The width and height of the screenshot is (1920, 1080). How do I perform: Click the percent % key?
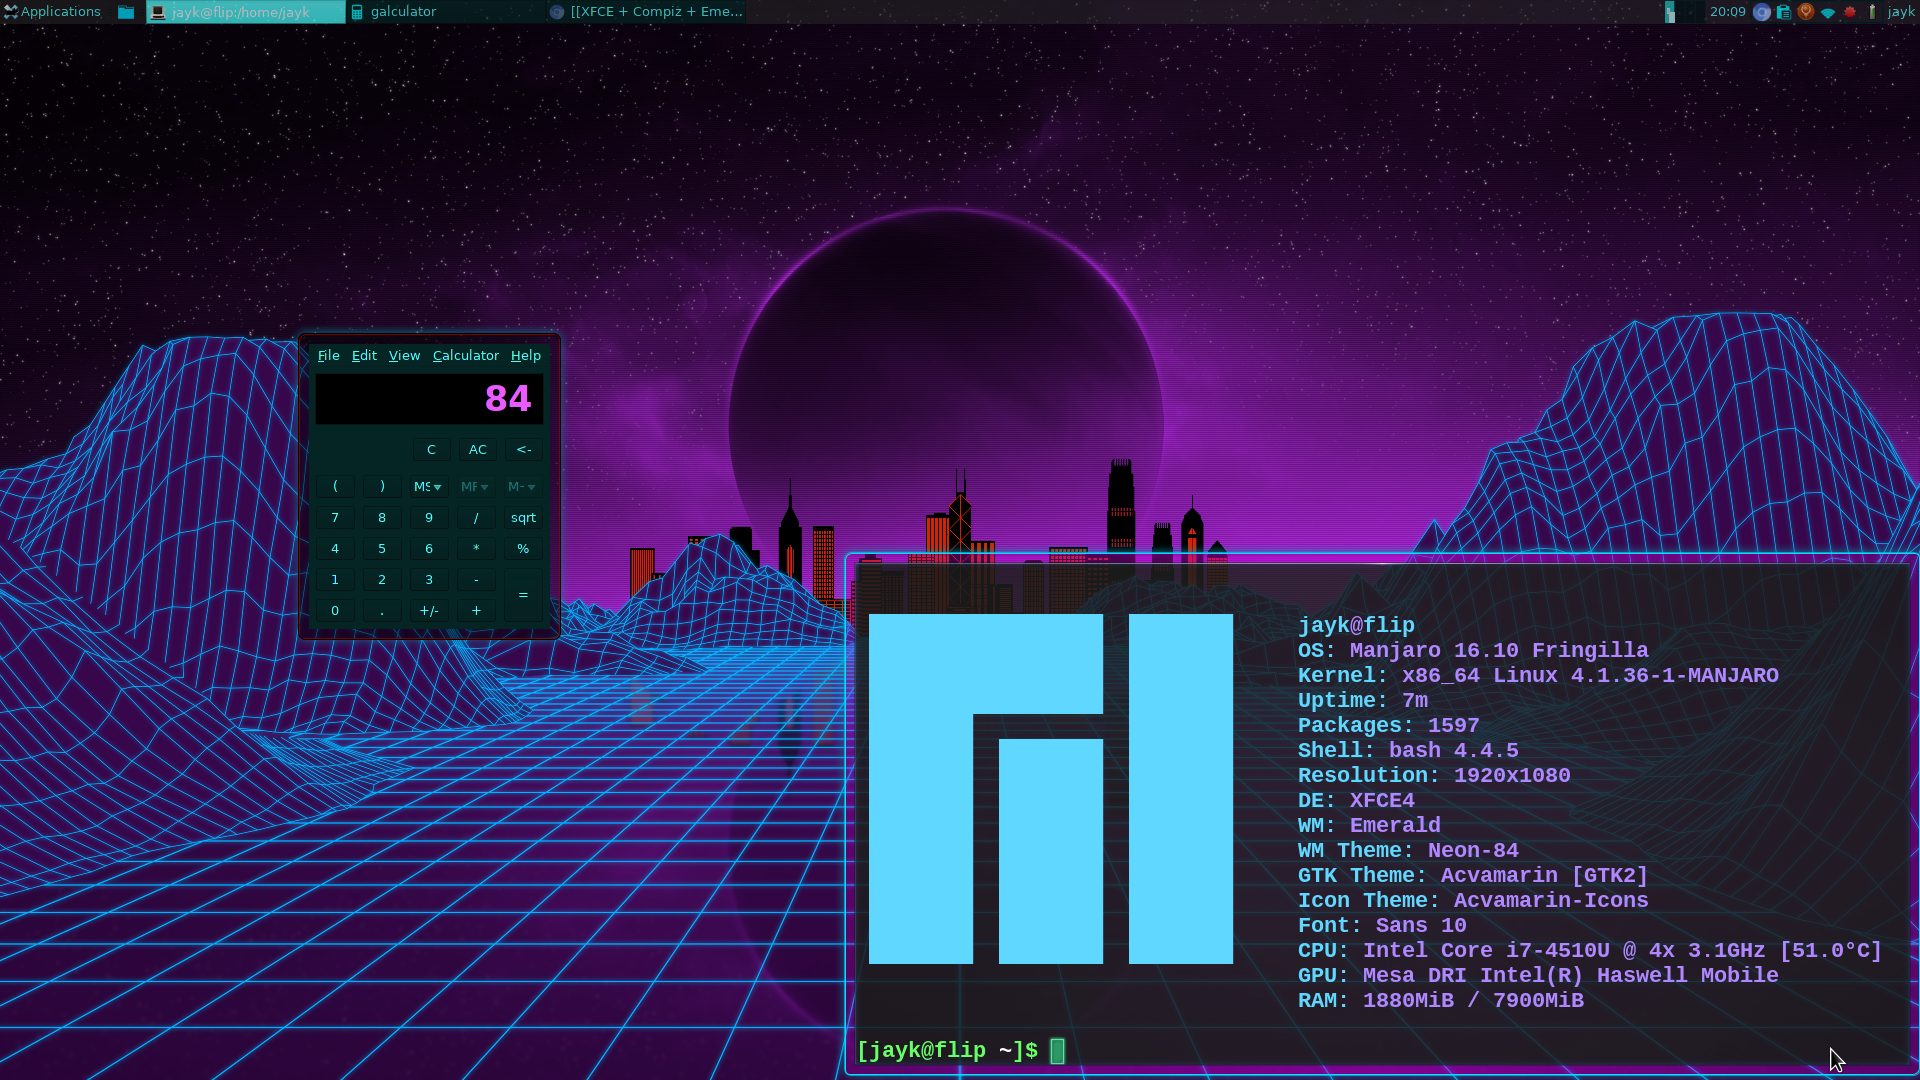point(523,548)
